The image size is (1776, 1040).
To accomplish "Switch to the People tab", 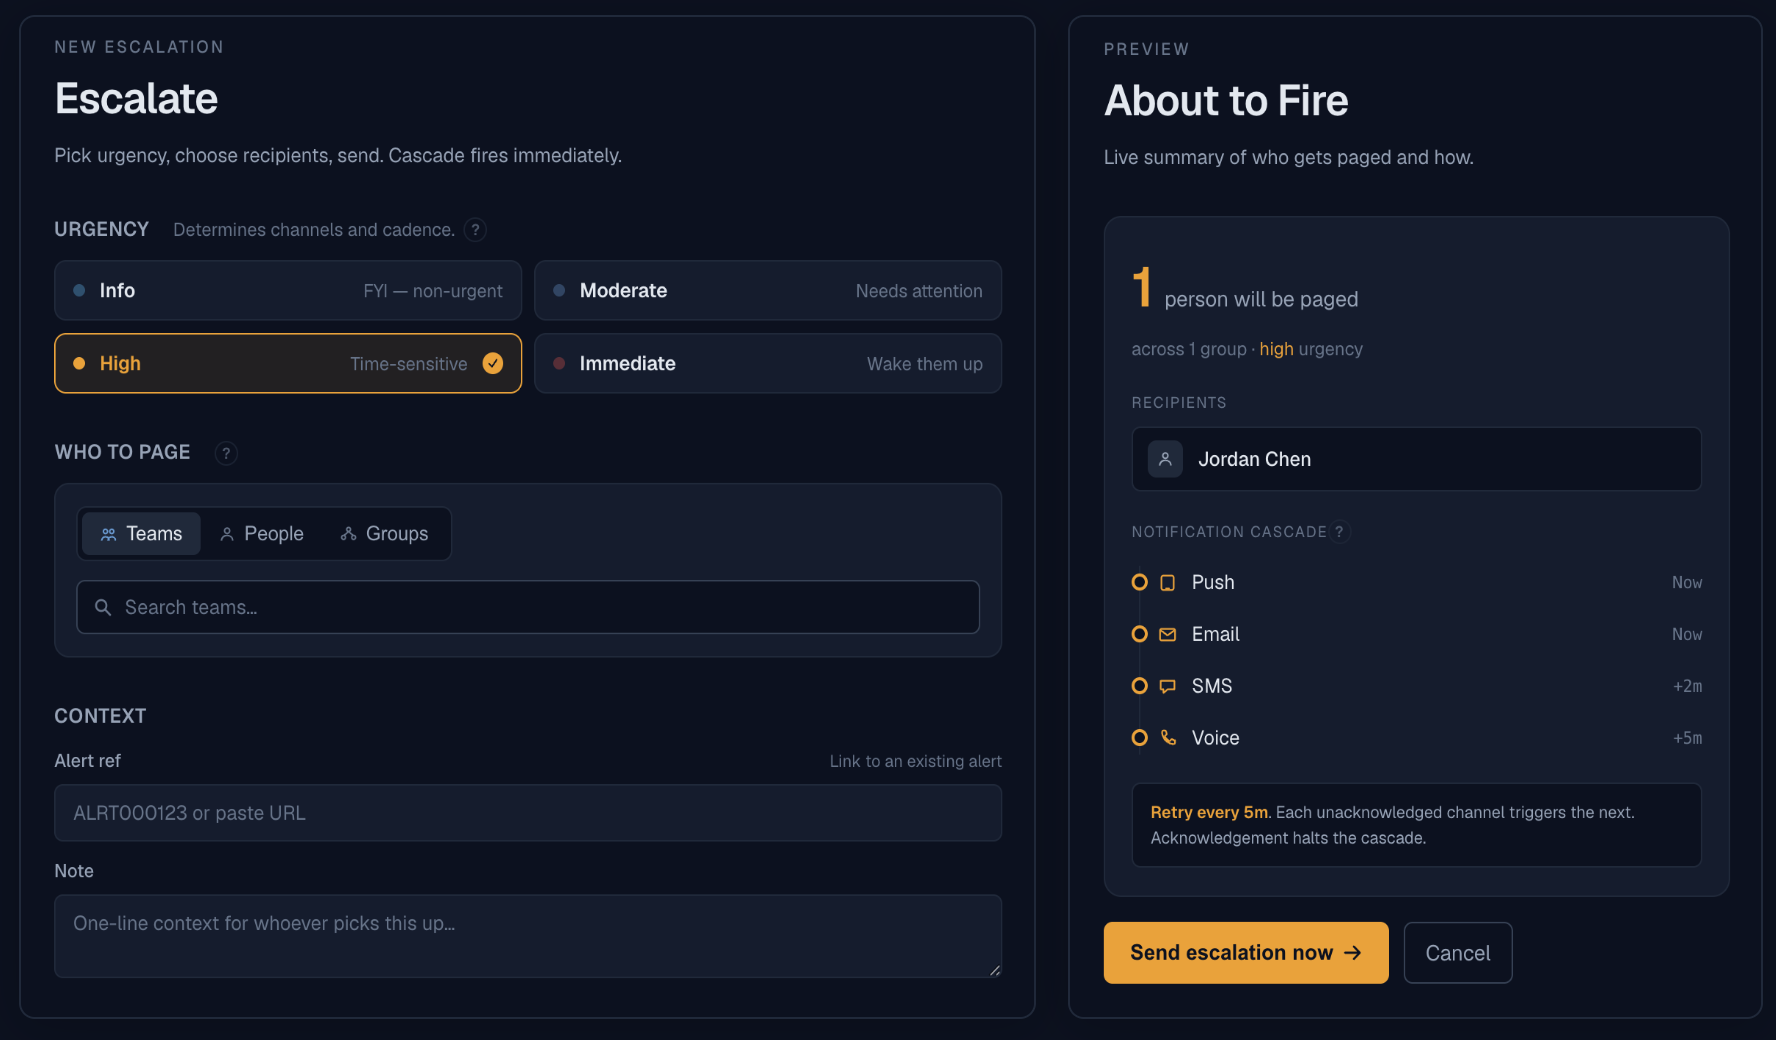I will click(x=261, y=534).
